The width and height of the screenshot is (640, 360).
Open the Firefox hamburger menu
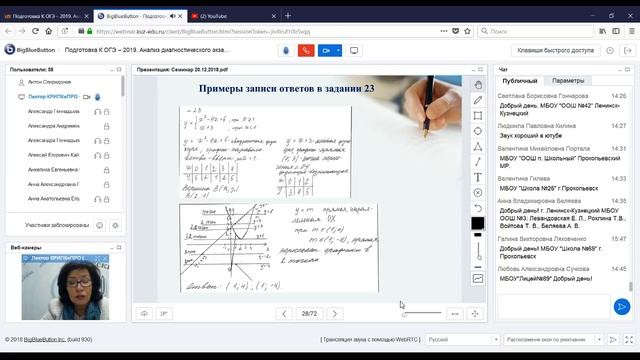[x=631, y=31]
